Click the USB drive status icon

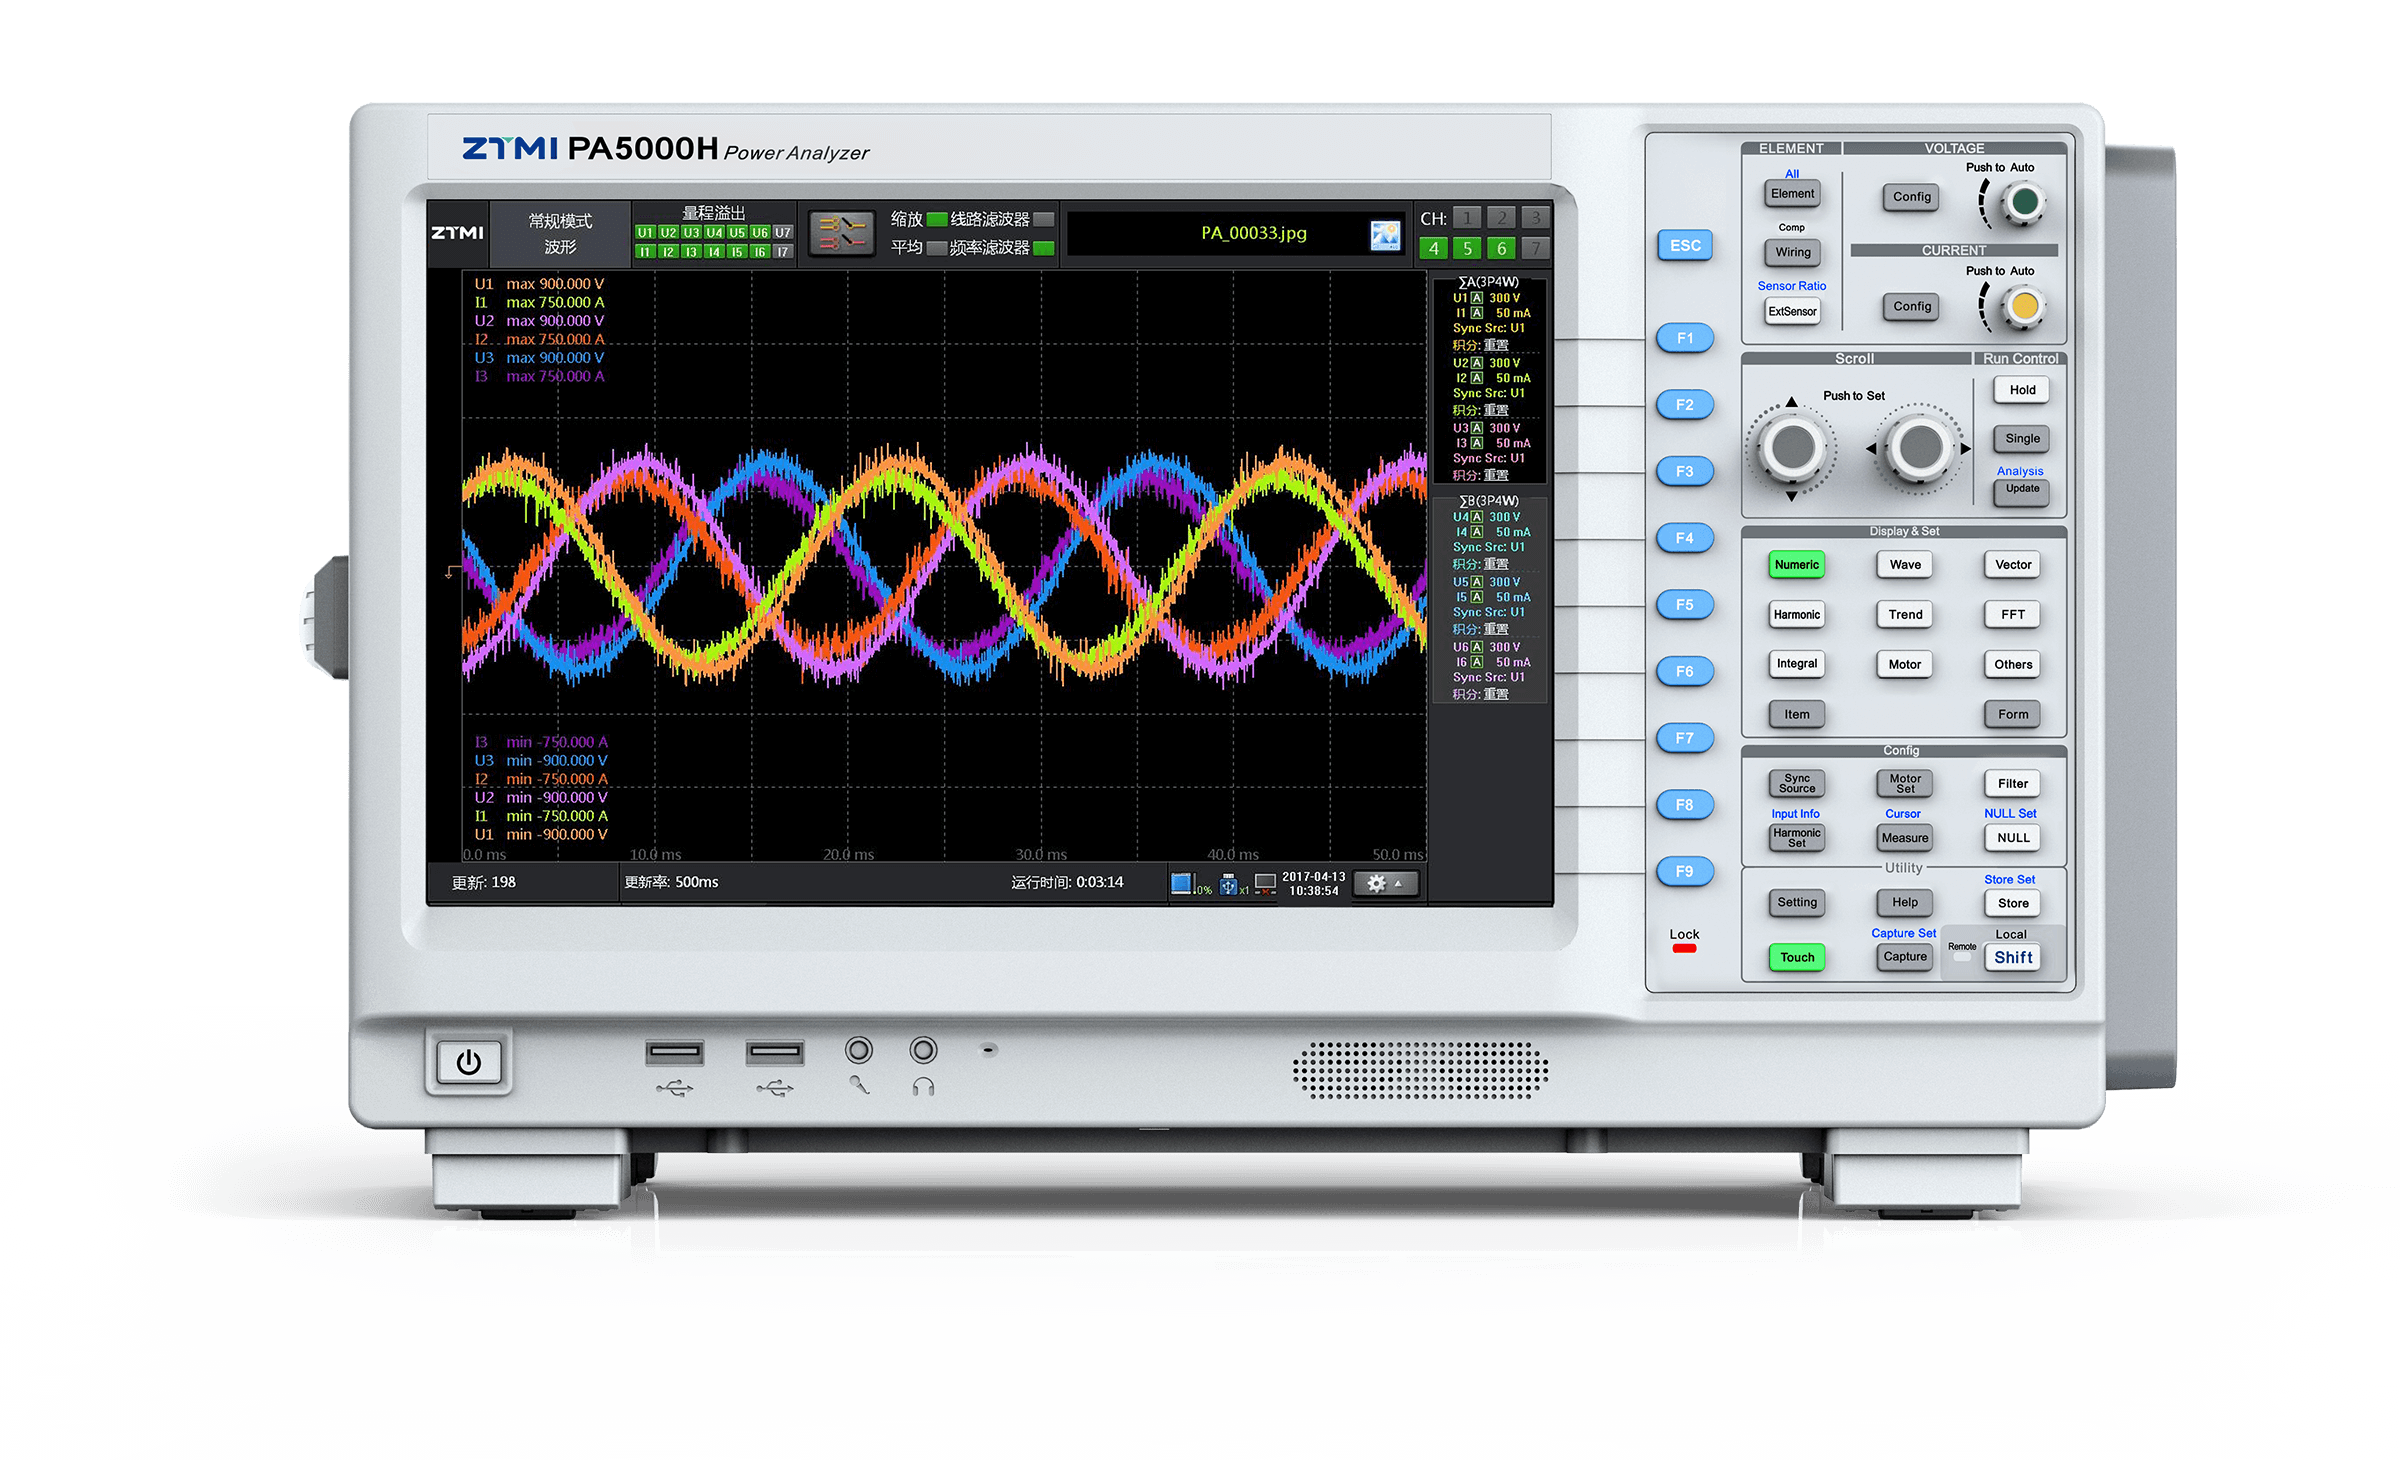(x=1229, y=884)
